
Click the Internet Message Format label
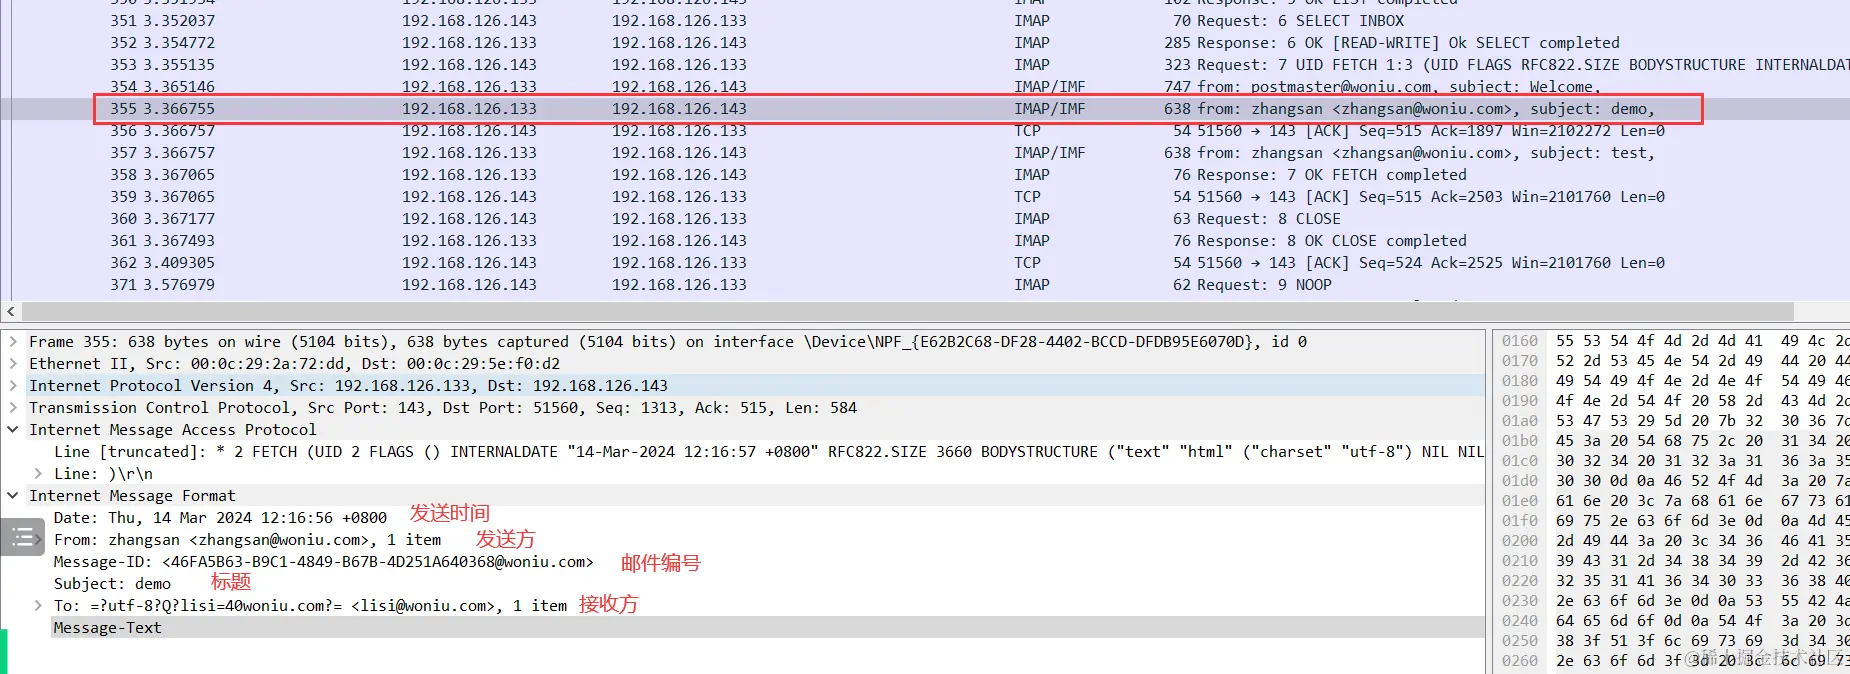(x=132, y=496)
